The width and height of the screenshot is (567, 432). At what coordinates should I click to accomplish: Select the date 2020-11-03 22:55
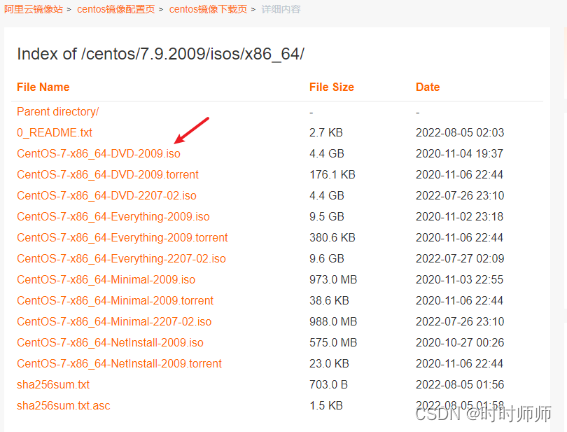tap(459, 279)
